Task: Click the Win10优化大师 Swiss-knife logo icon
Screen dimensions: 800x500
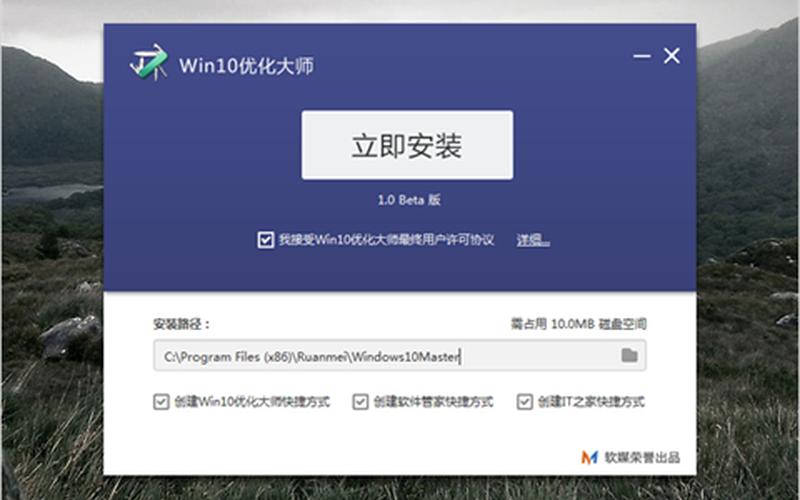Action: 148,62
